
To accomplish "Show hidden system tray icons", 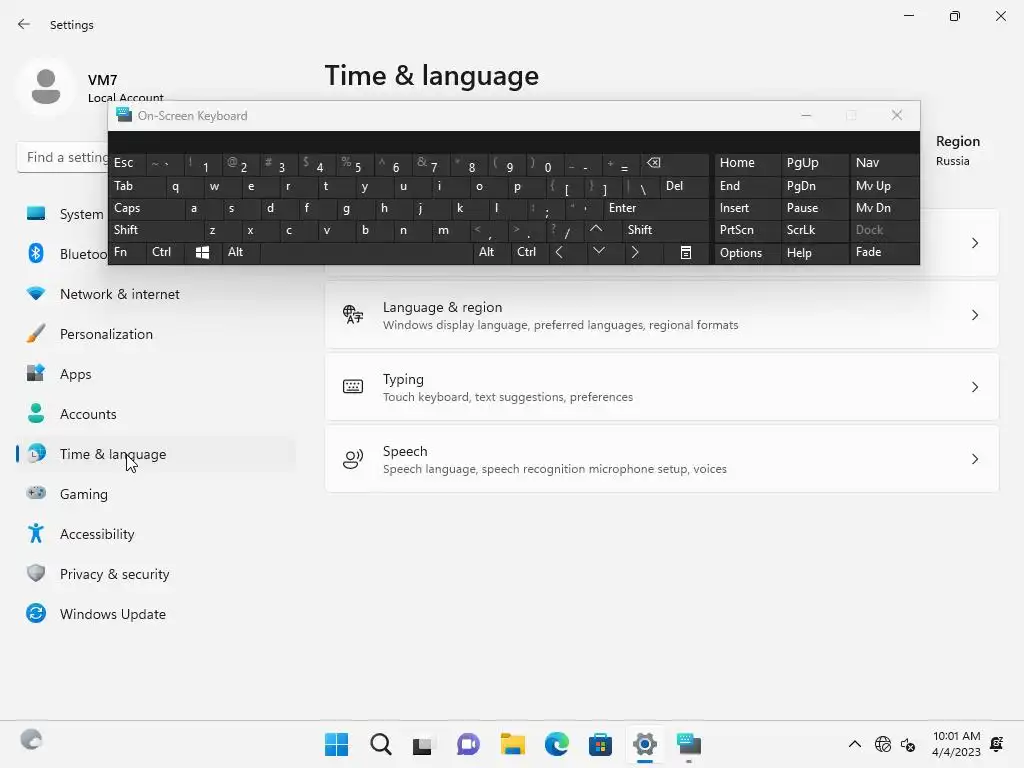I will (854, 744).
